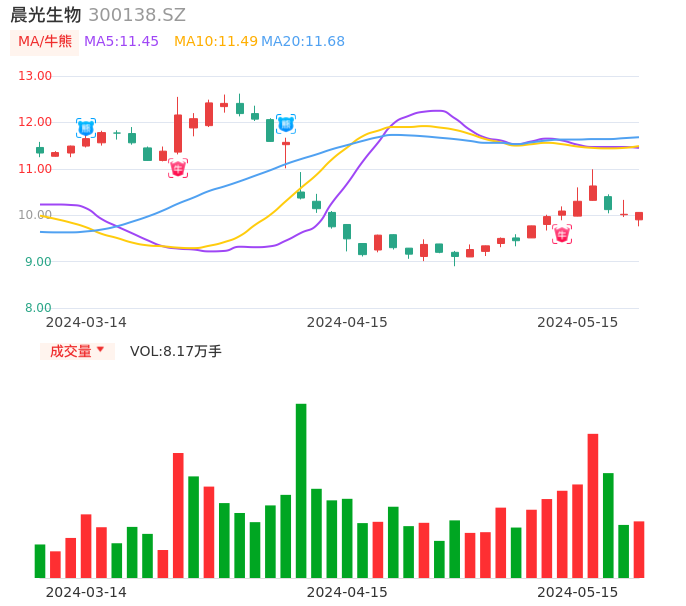Click the red arrow beside 成交量
Screen dimensions: 686x606
(100, 350)
